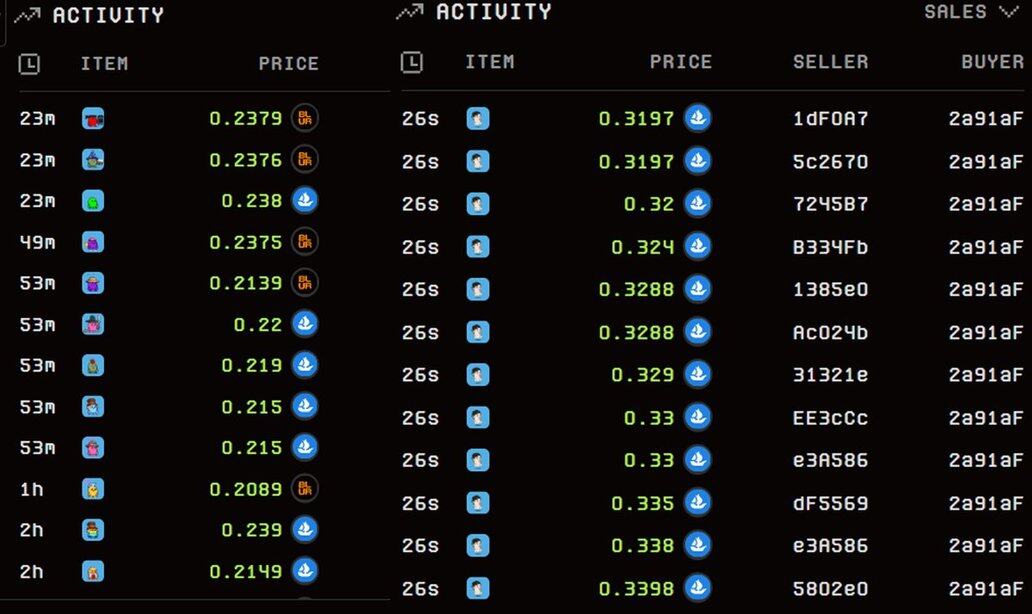The image size is (1032, 614).
Task: Click the PRICE header in the left panel
Action: coord(288,64)
